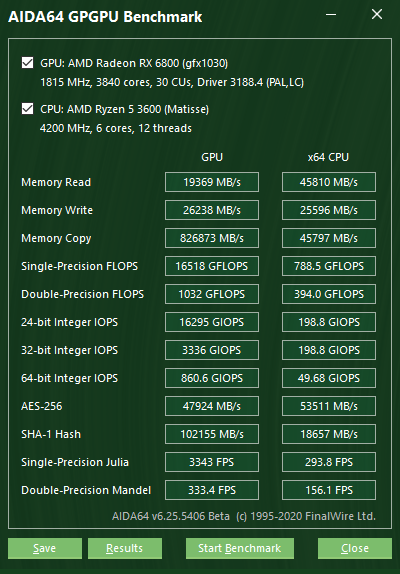The width and height of the screenshot is (400, 574).
Task: Click the GPU AES-256 47924 MB/s box
Action: click(212, 406)
